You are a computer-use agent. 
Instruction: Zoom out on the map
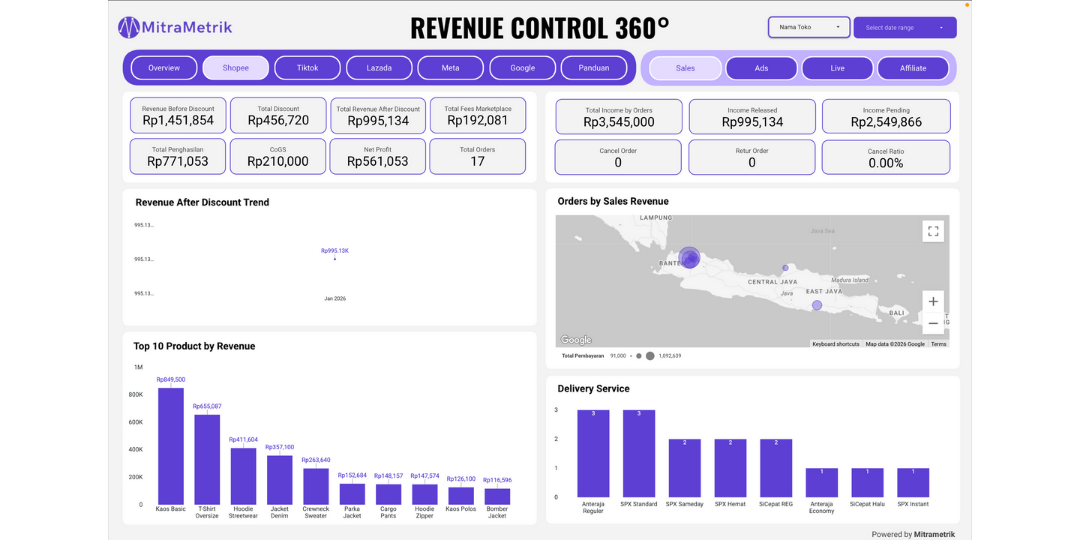click(933, 323)
